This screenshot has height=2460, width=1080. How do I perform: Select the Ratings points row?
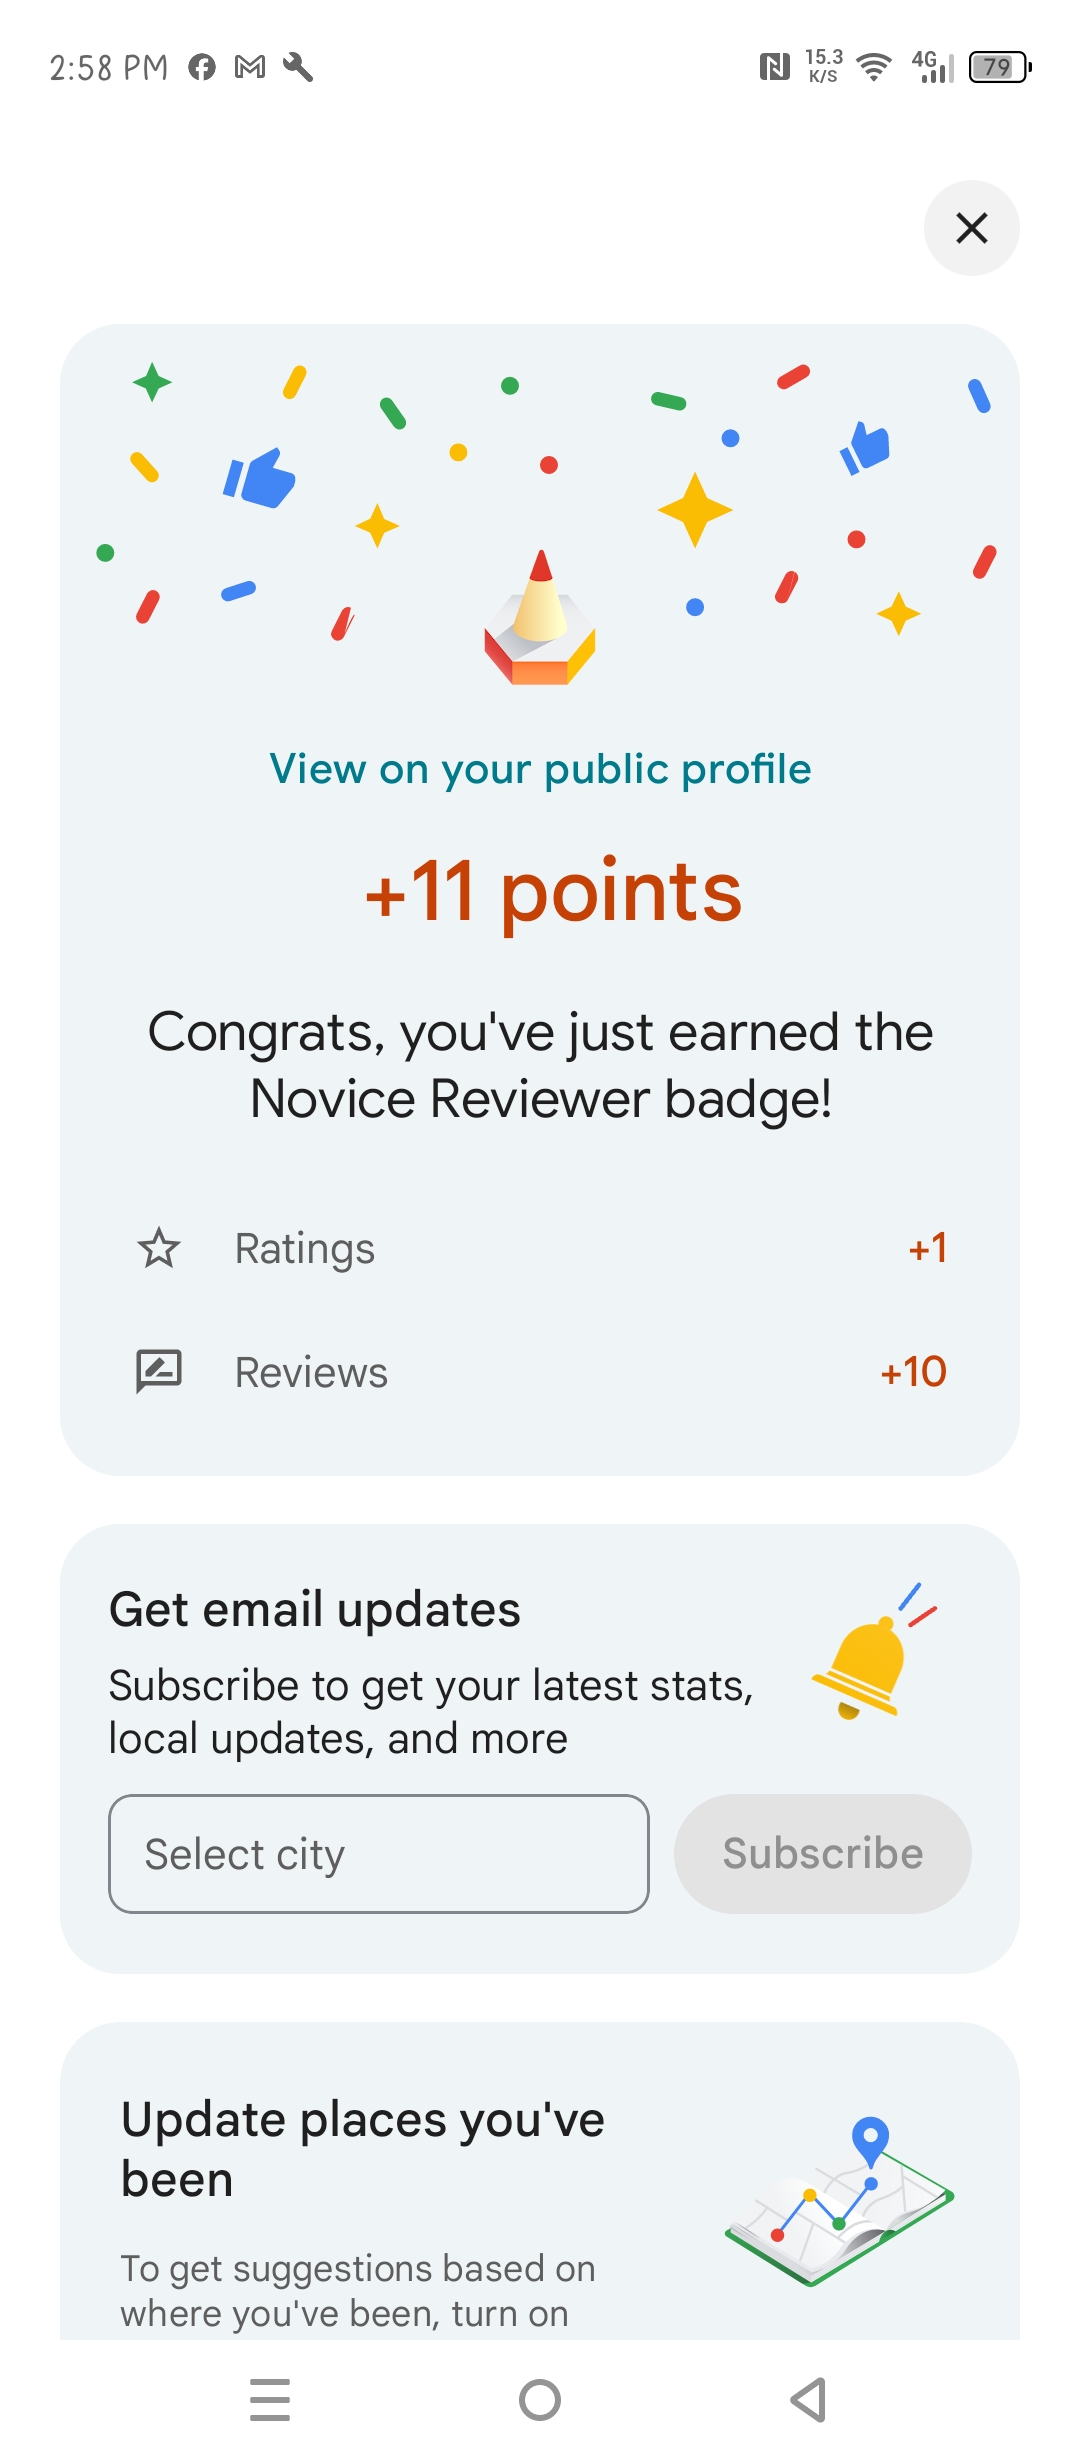click(x=540, y=1248)
